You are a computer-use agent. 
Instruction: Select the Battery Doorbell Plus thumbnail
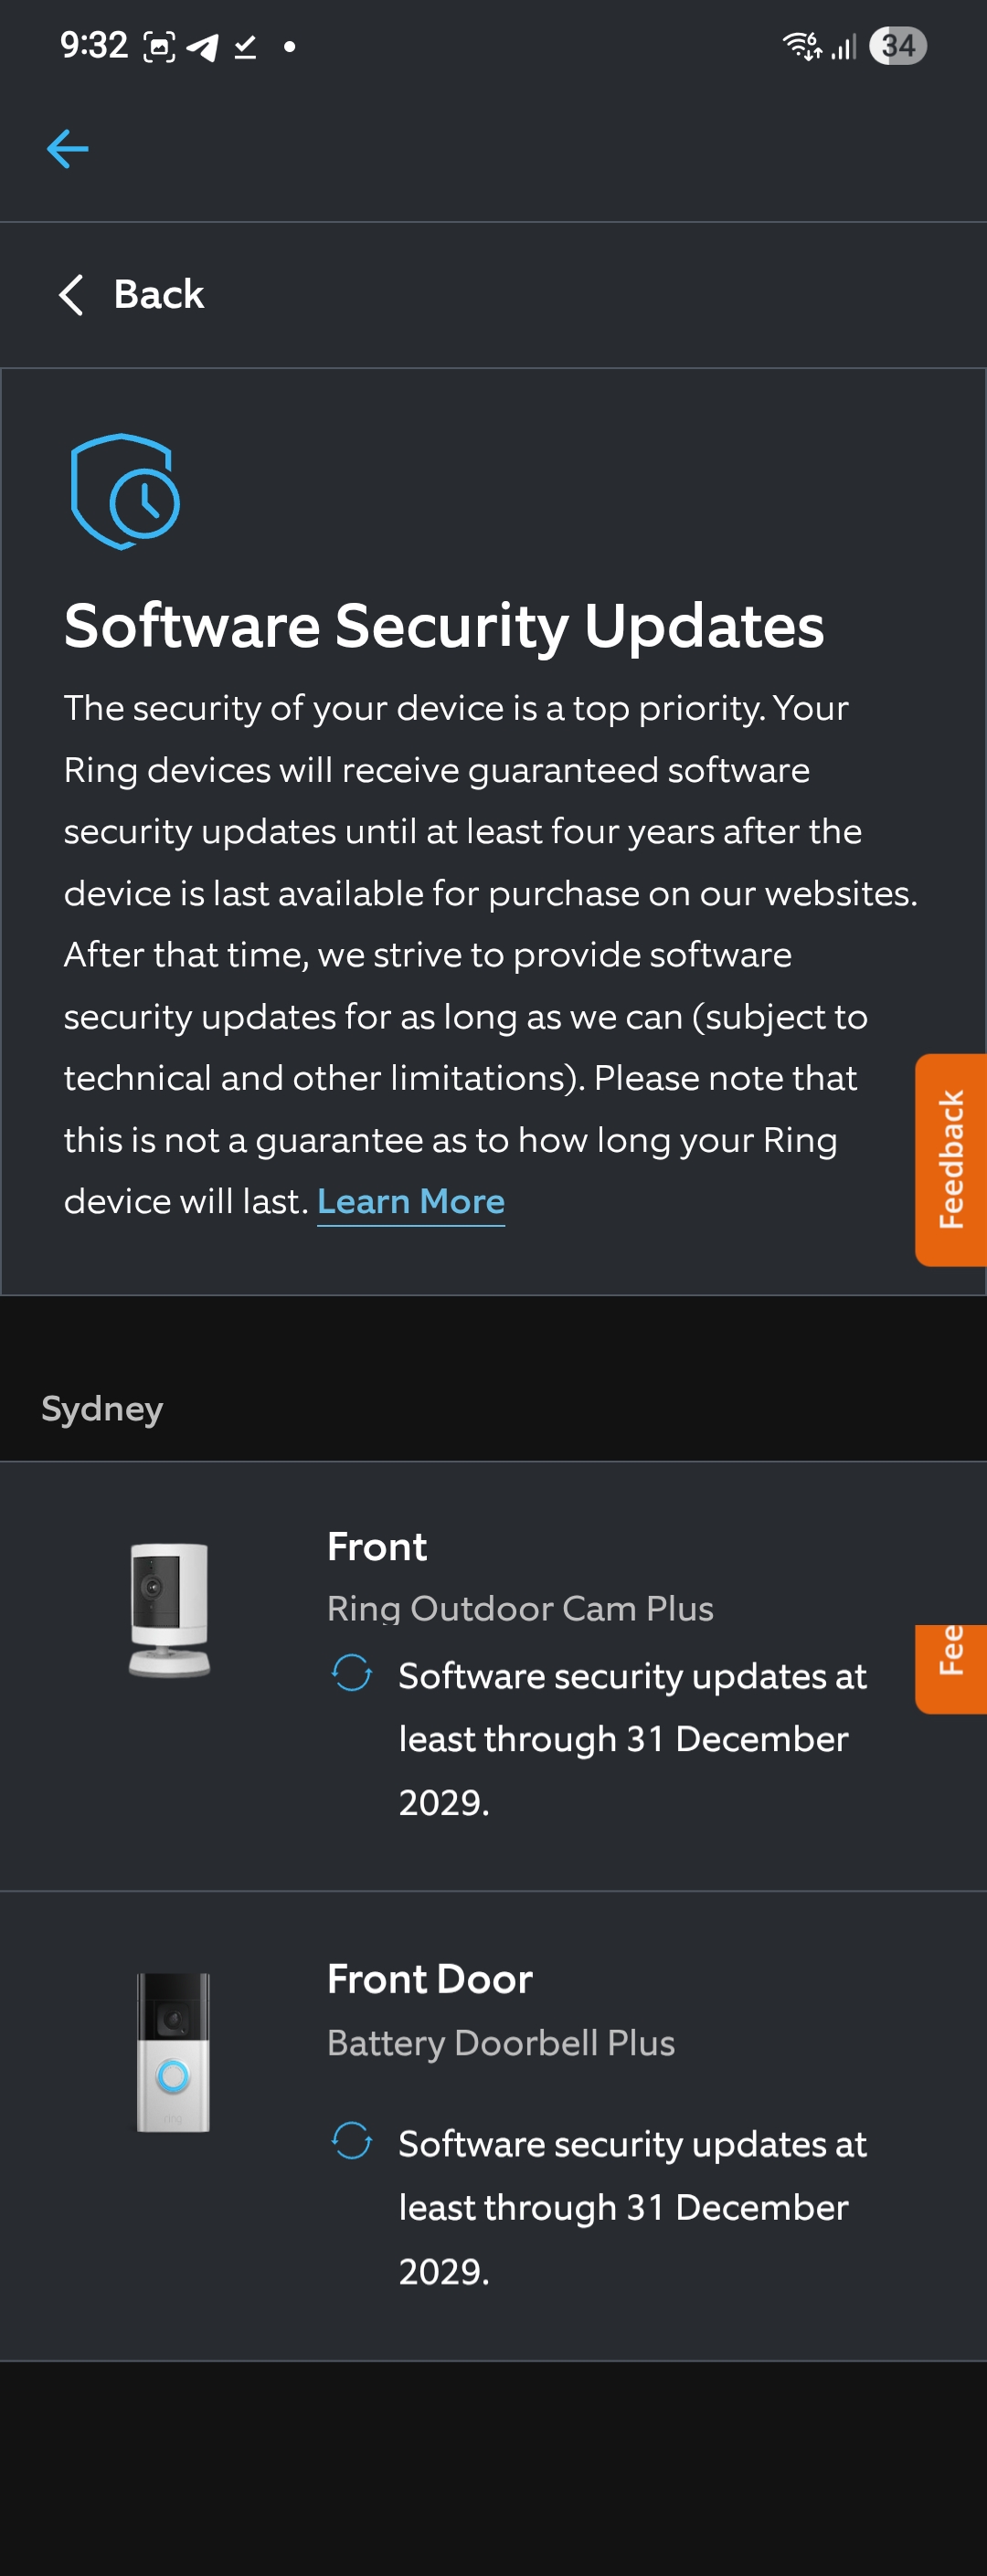(x=173, y=2052)
